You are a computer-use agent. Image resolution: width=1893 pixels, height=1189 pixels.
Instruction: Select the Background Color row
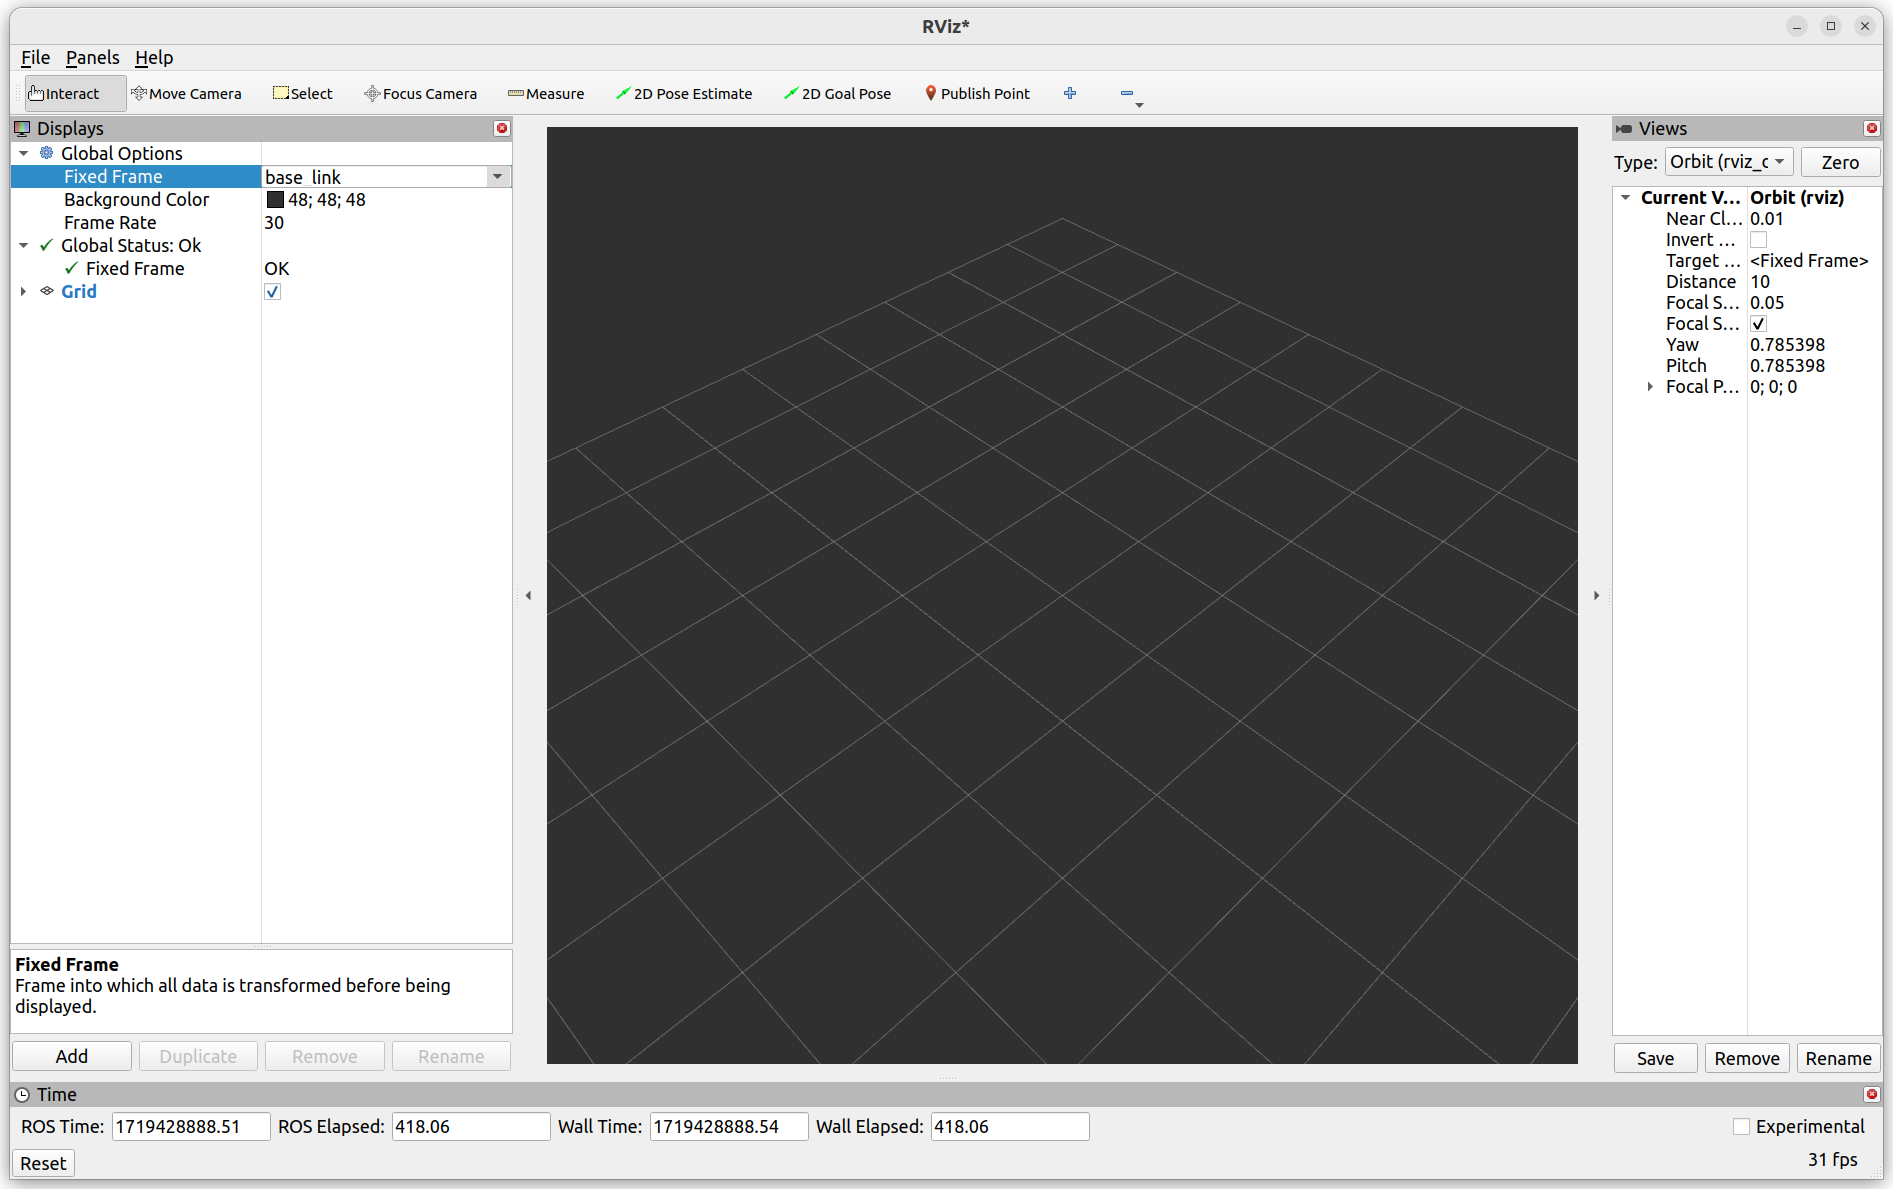point(261,200)
